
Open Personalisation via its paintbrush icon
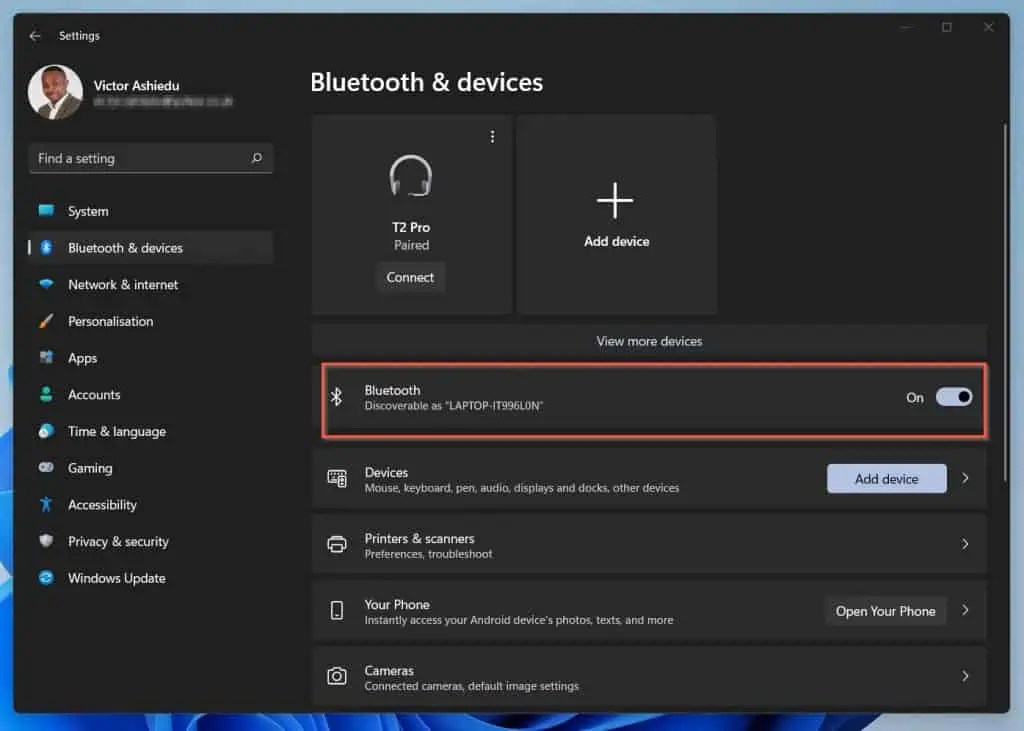pyautogui.click(x=44, y=321)
